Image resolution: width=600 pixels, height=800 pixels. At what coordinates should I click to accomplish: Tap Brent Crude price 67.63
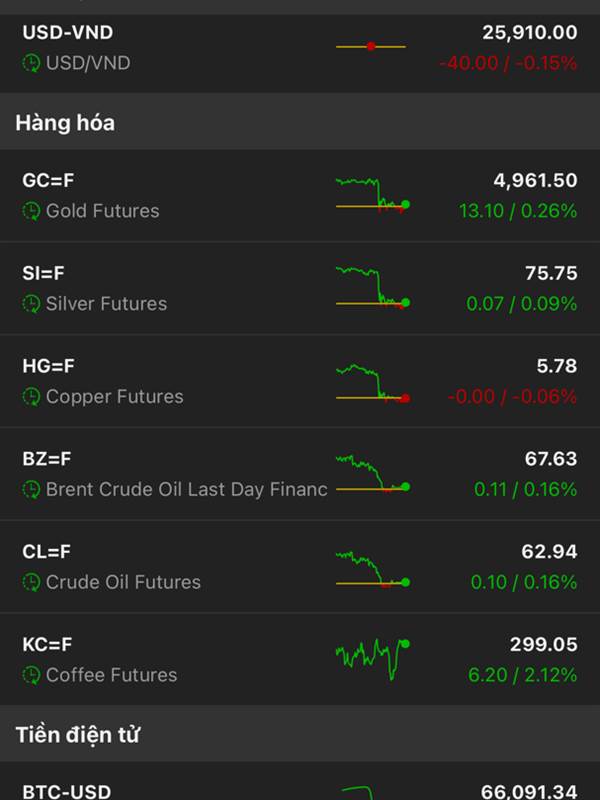(550, 458)
